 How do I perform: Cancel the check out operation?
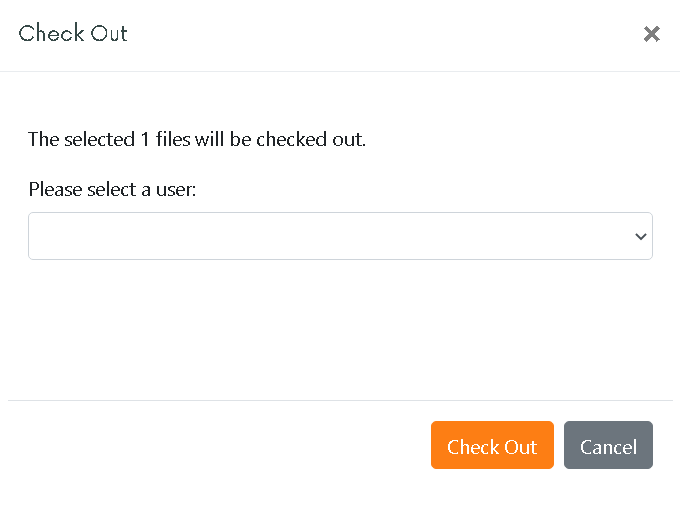click(608, 445)
